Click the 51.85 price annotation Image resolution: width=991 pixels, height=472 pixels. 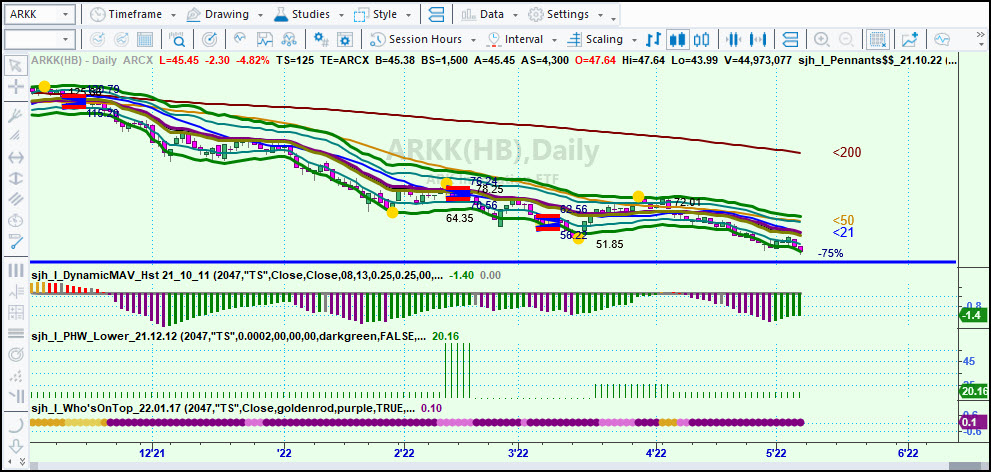coord(609,244)
